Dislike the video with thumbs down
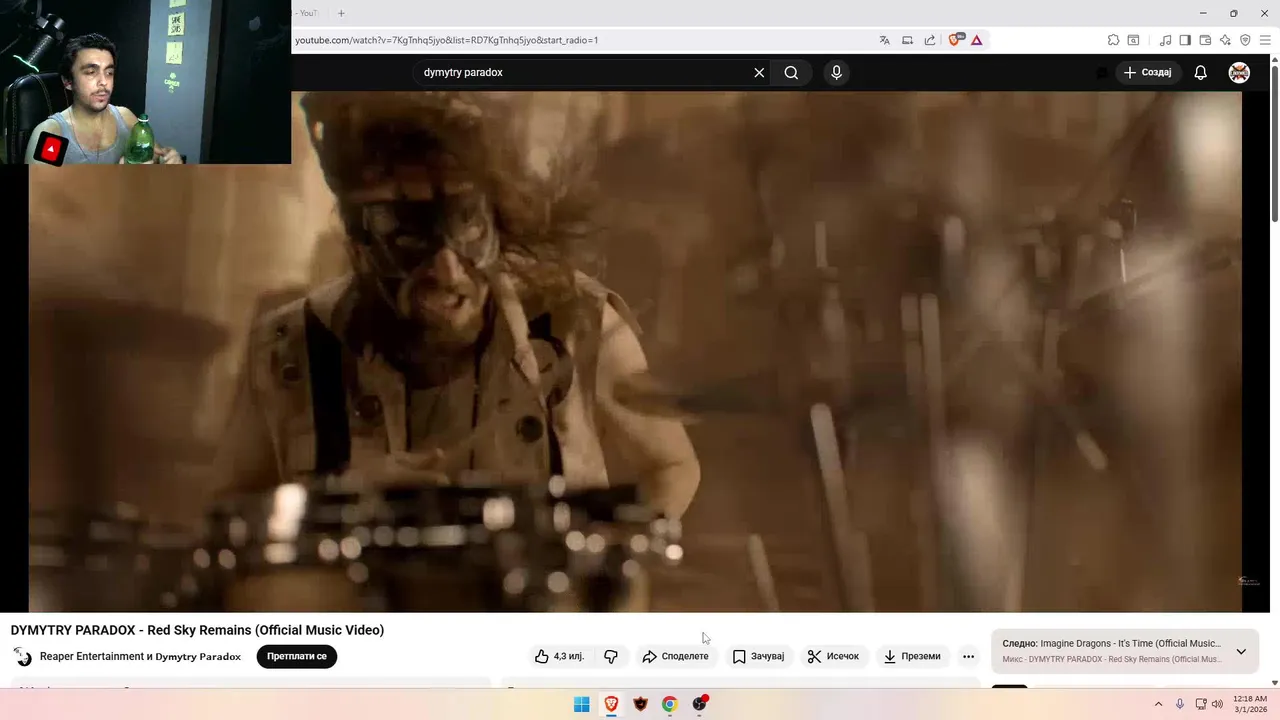 pos(611,656)
